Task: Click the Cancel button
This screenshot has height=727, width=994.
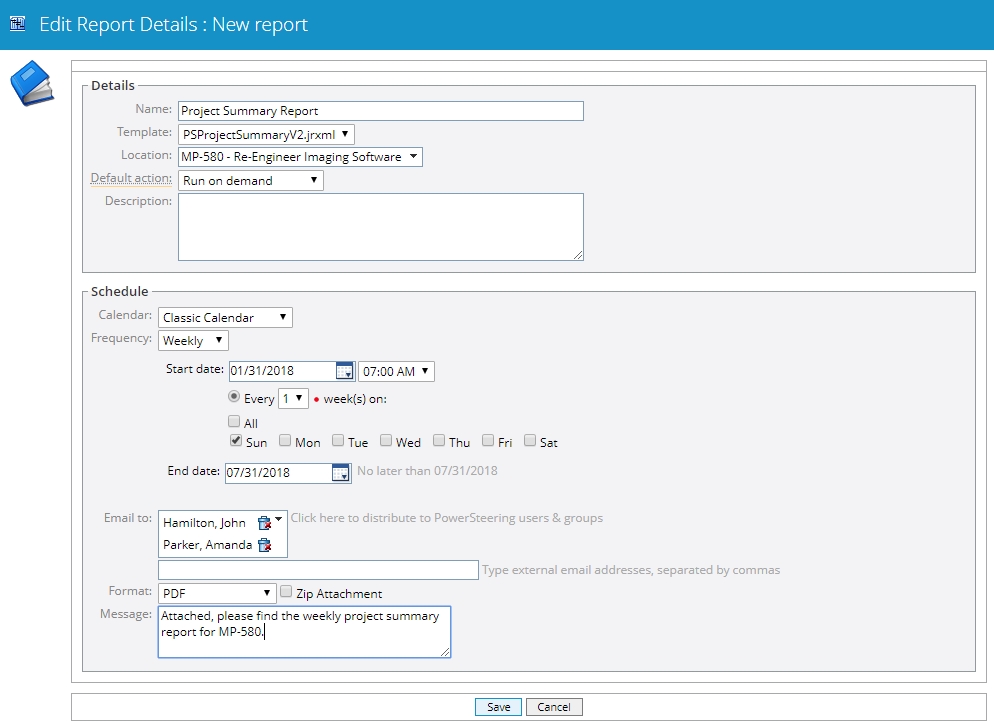Action: click(553, 707)
